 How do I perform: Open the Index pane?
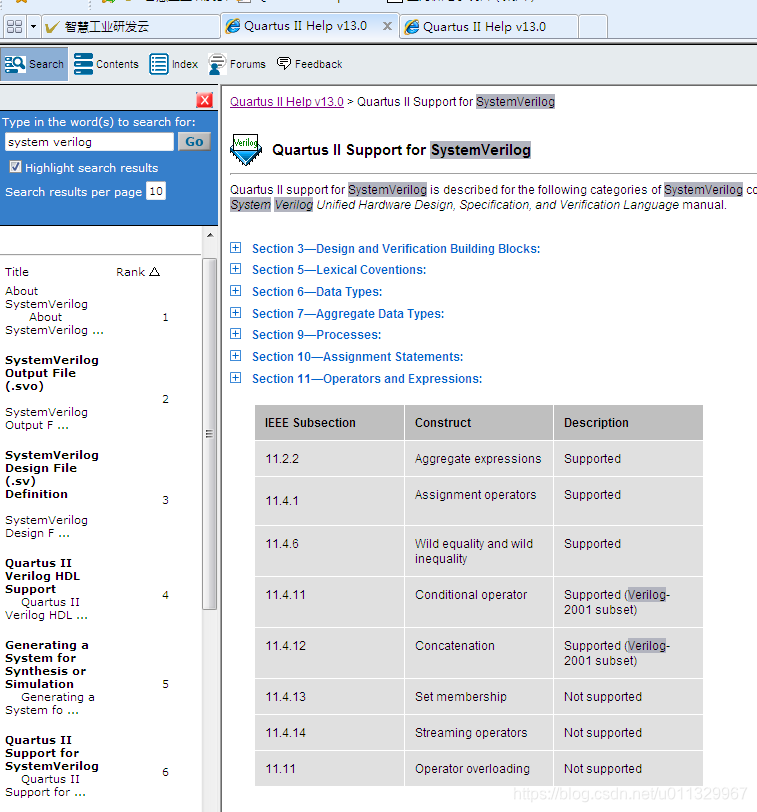click(x=174, y=64)
